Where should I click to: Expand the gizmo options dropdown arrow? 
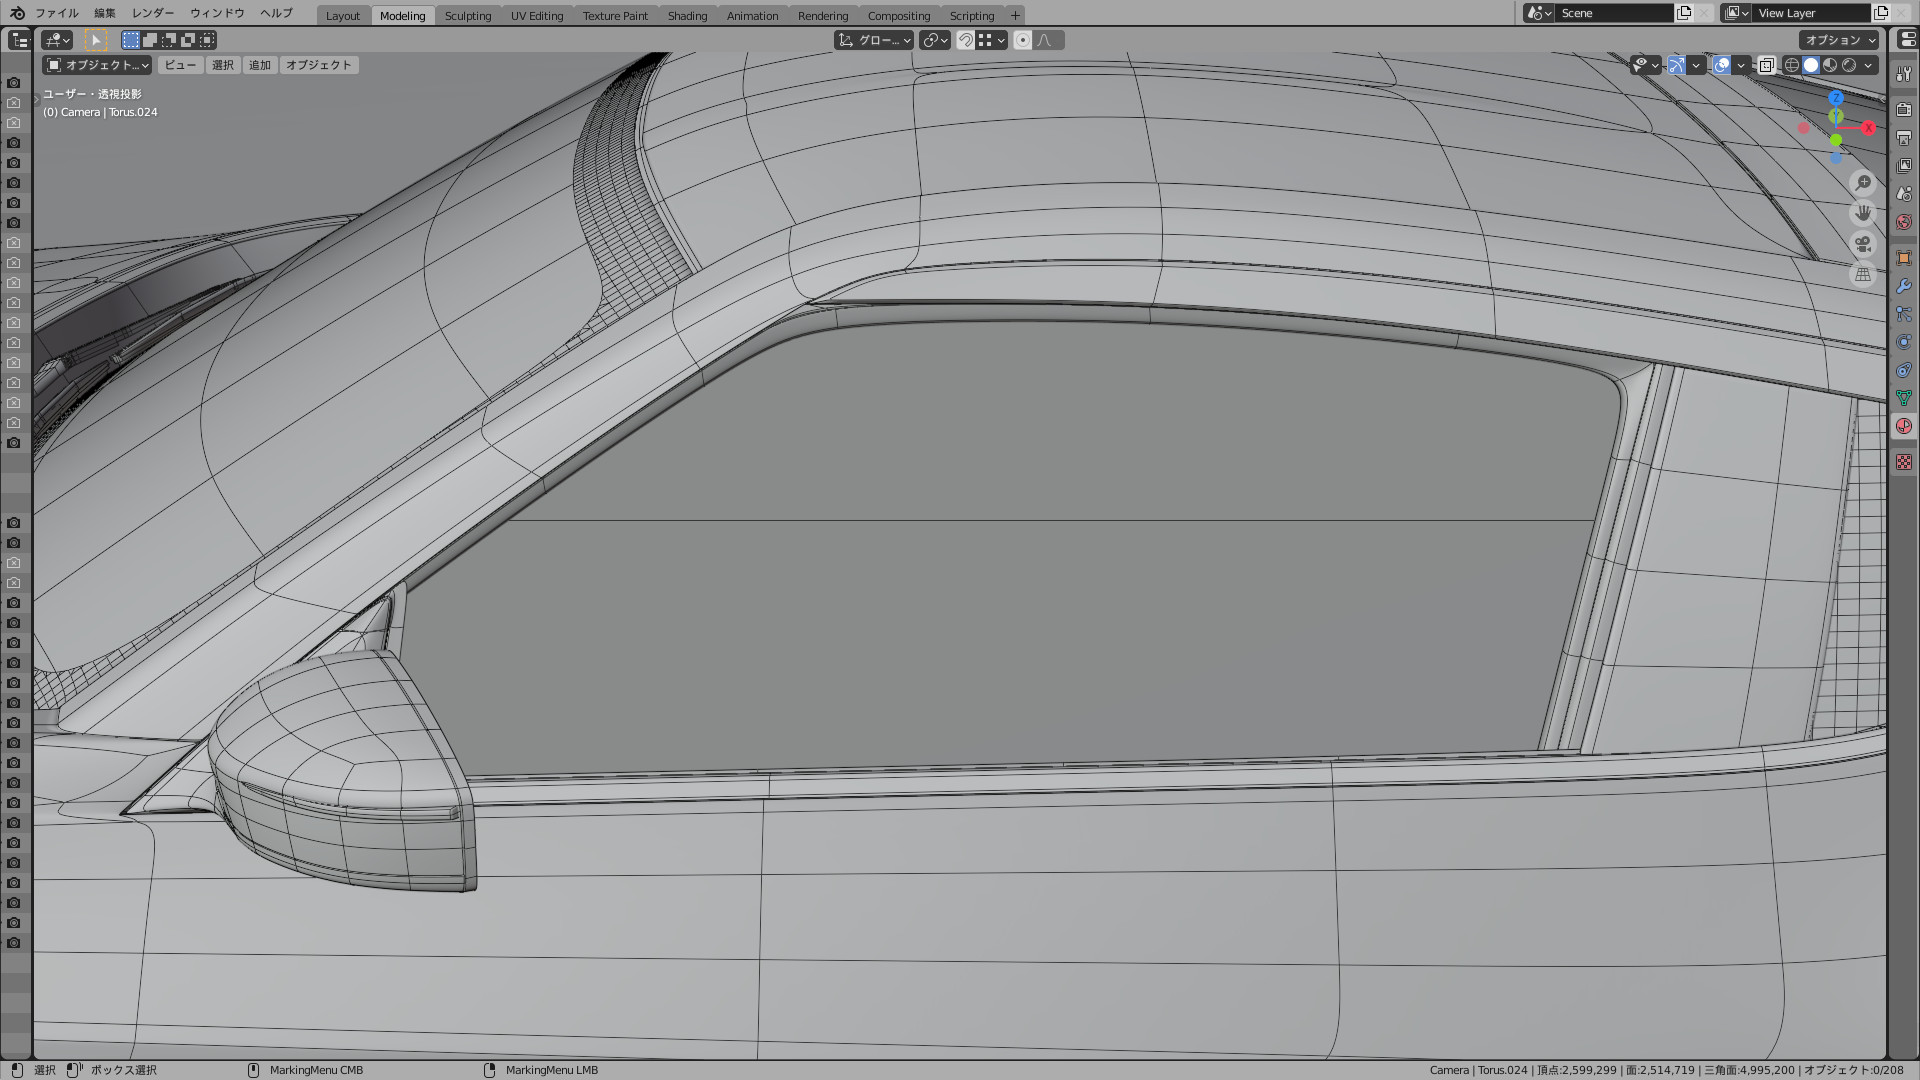[1696, 65]
